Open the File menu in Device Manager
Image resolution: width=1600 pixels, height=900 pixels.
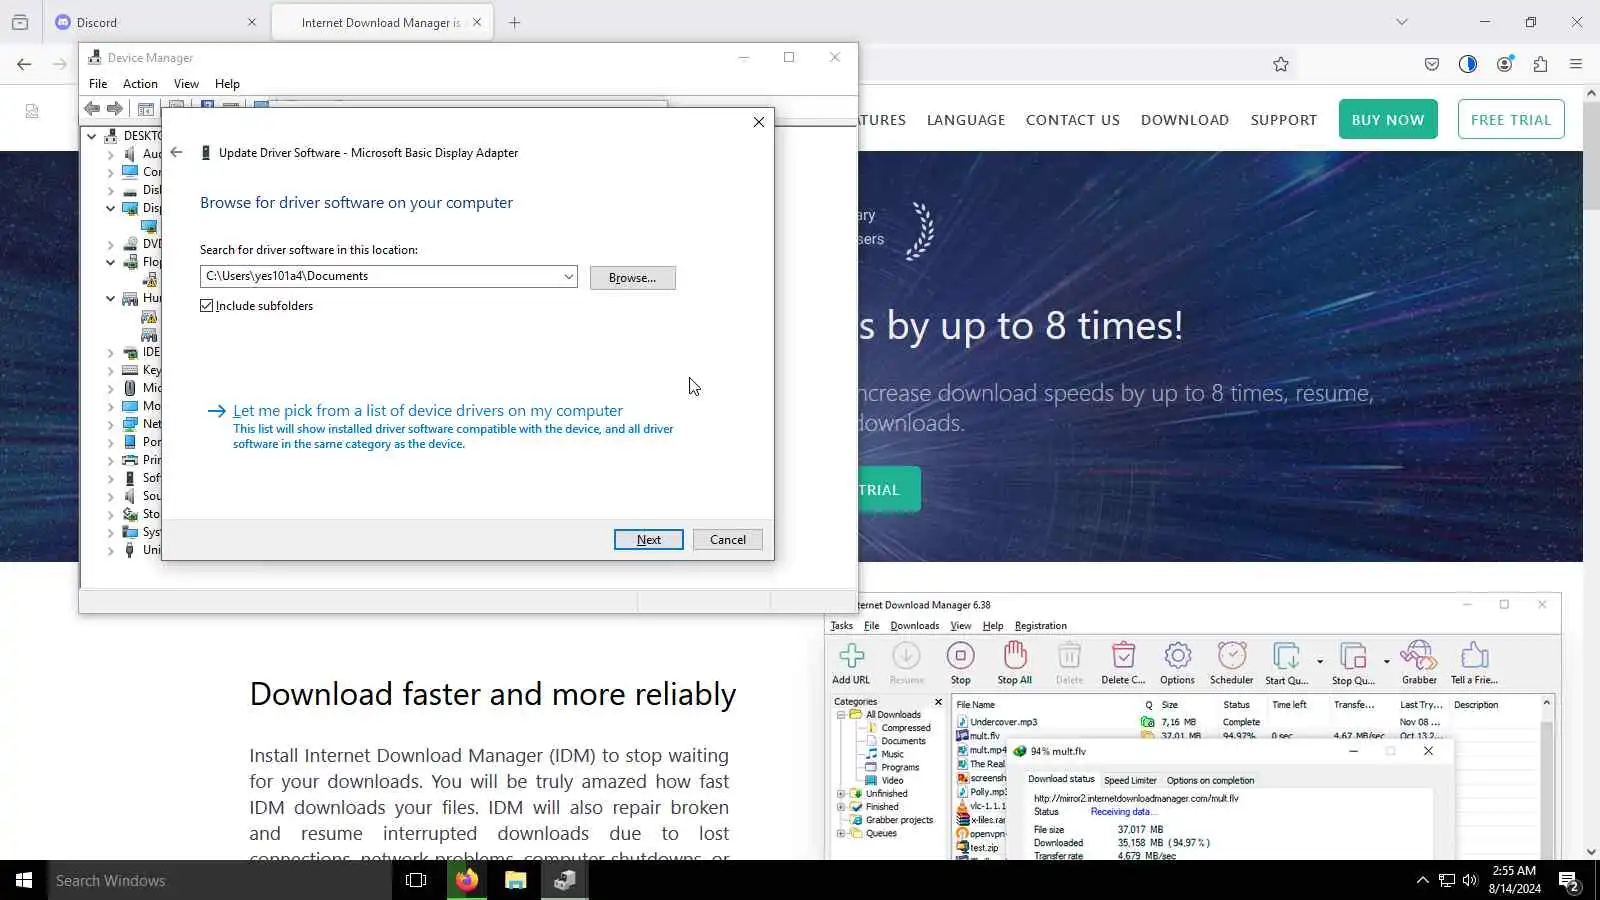[98, 84]
